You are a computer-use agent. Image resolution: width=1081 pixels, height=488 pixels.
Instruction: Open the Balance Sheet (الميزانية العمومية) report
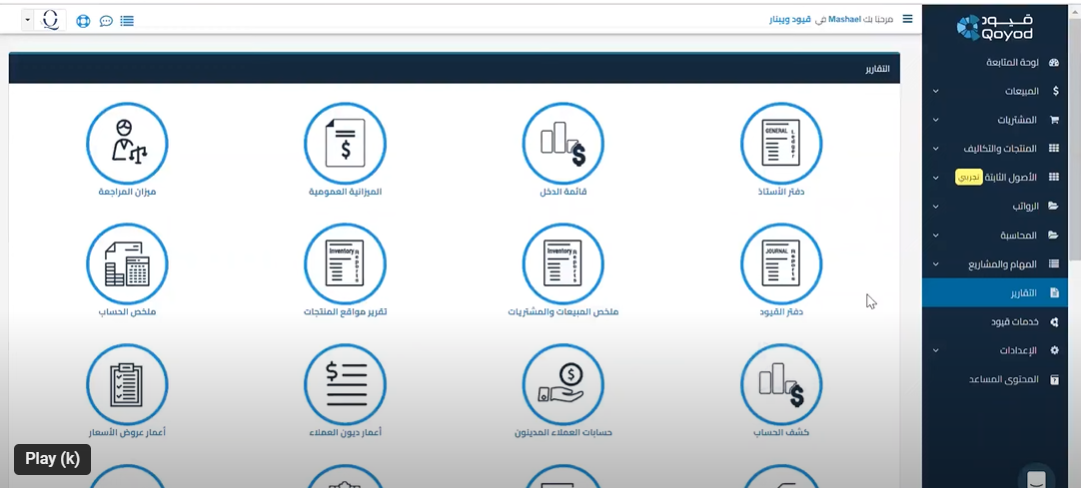(x=345, y=144)
